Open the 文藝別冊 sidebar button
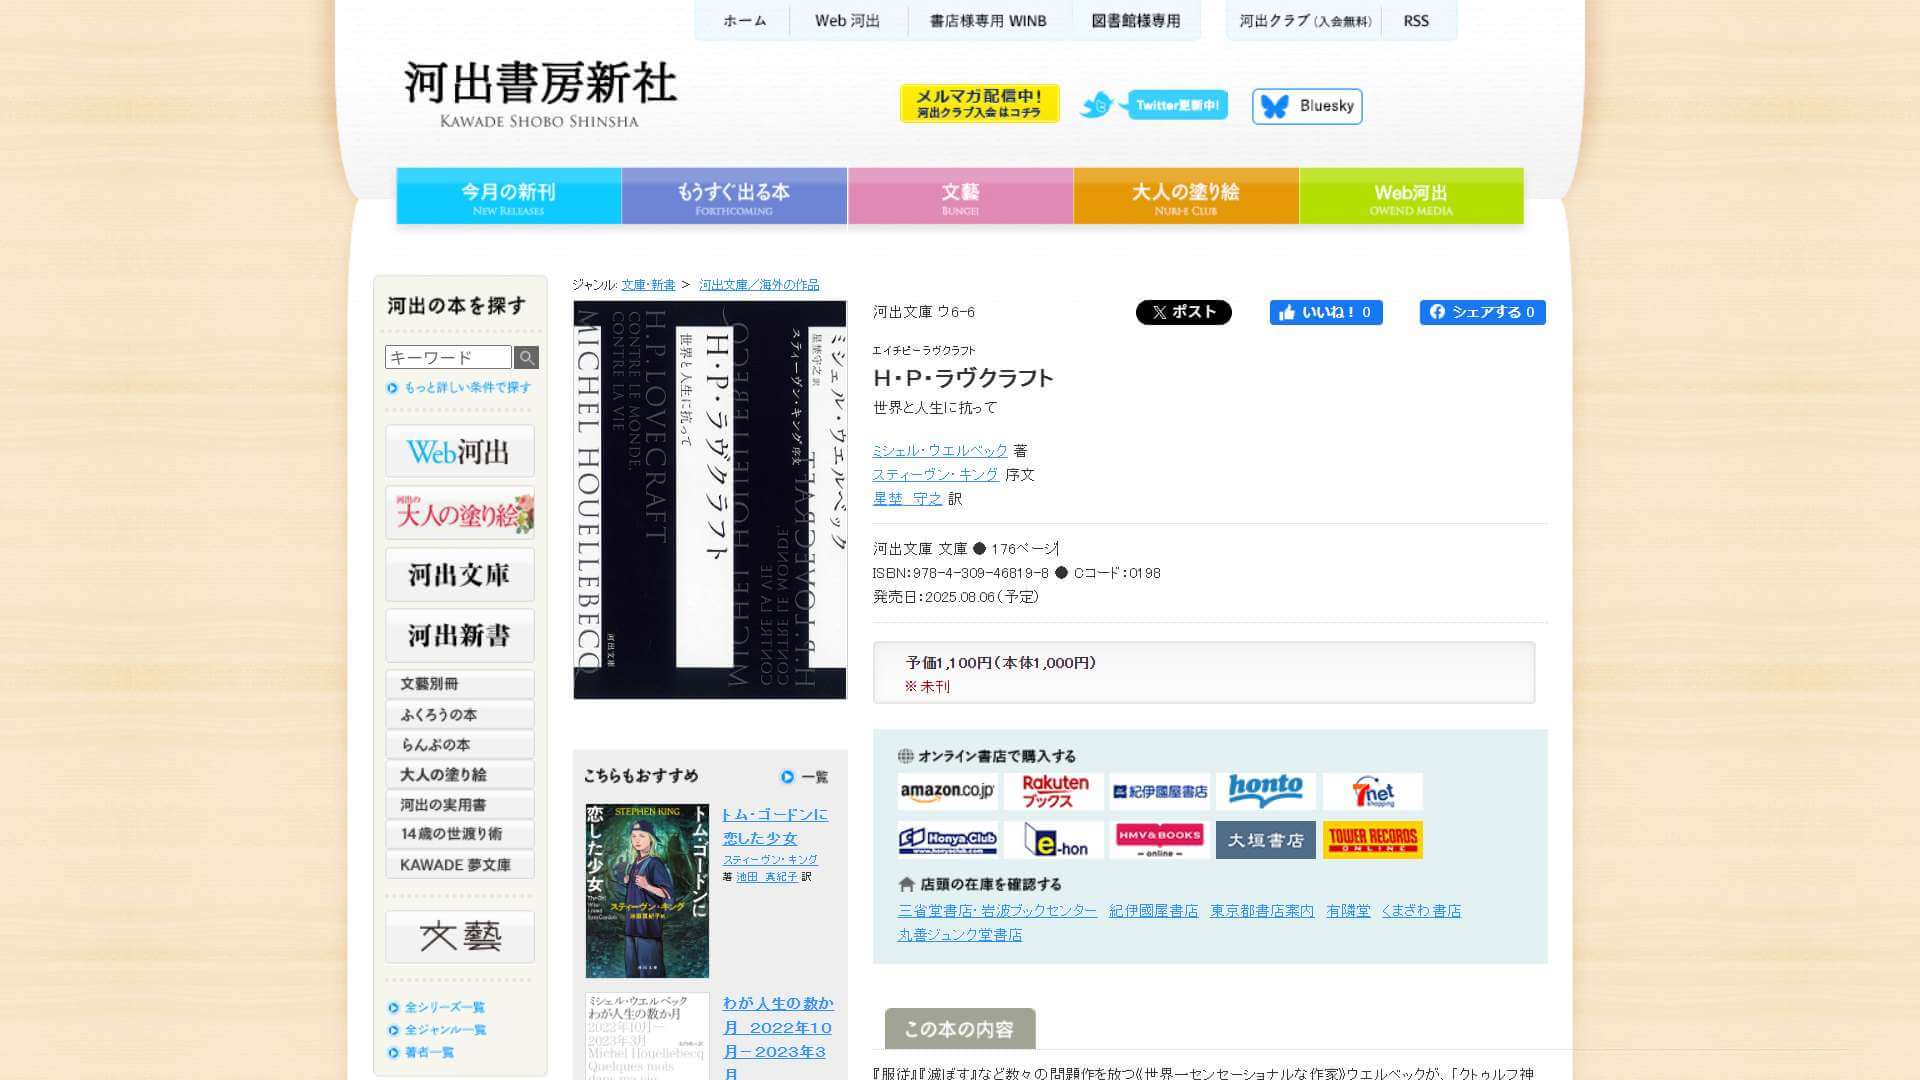This screenshot has width=1920, height=1080. click(460, 684)
